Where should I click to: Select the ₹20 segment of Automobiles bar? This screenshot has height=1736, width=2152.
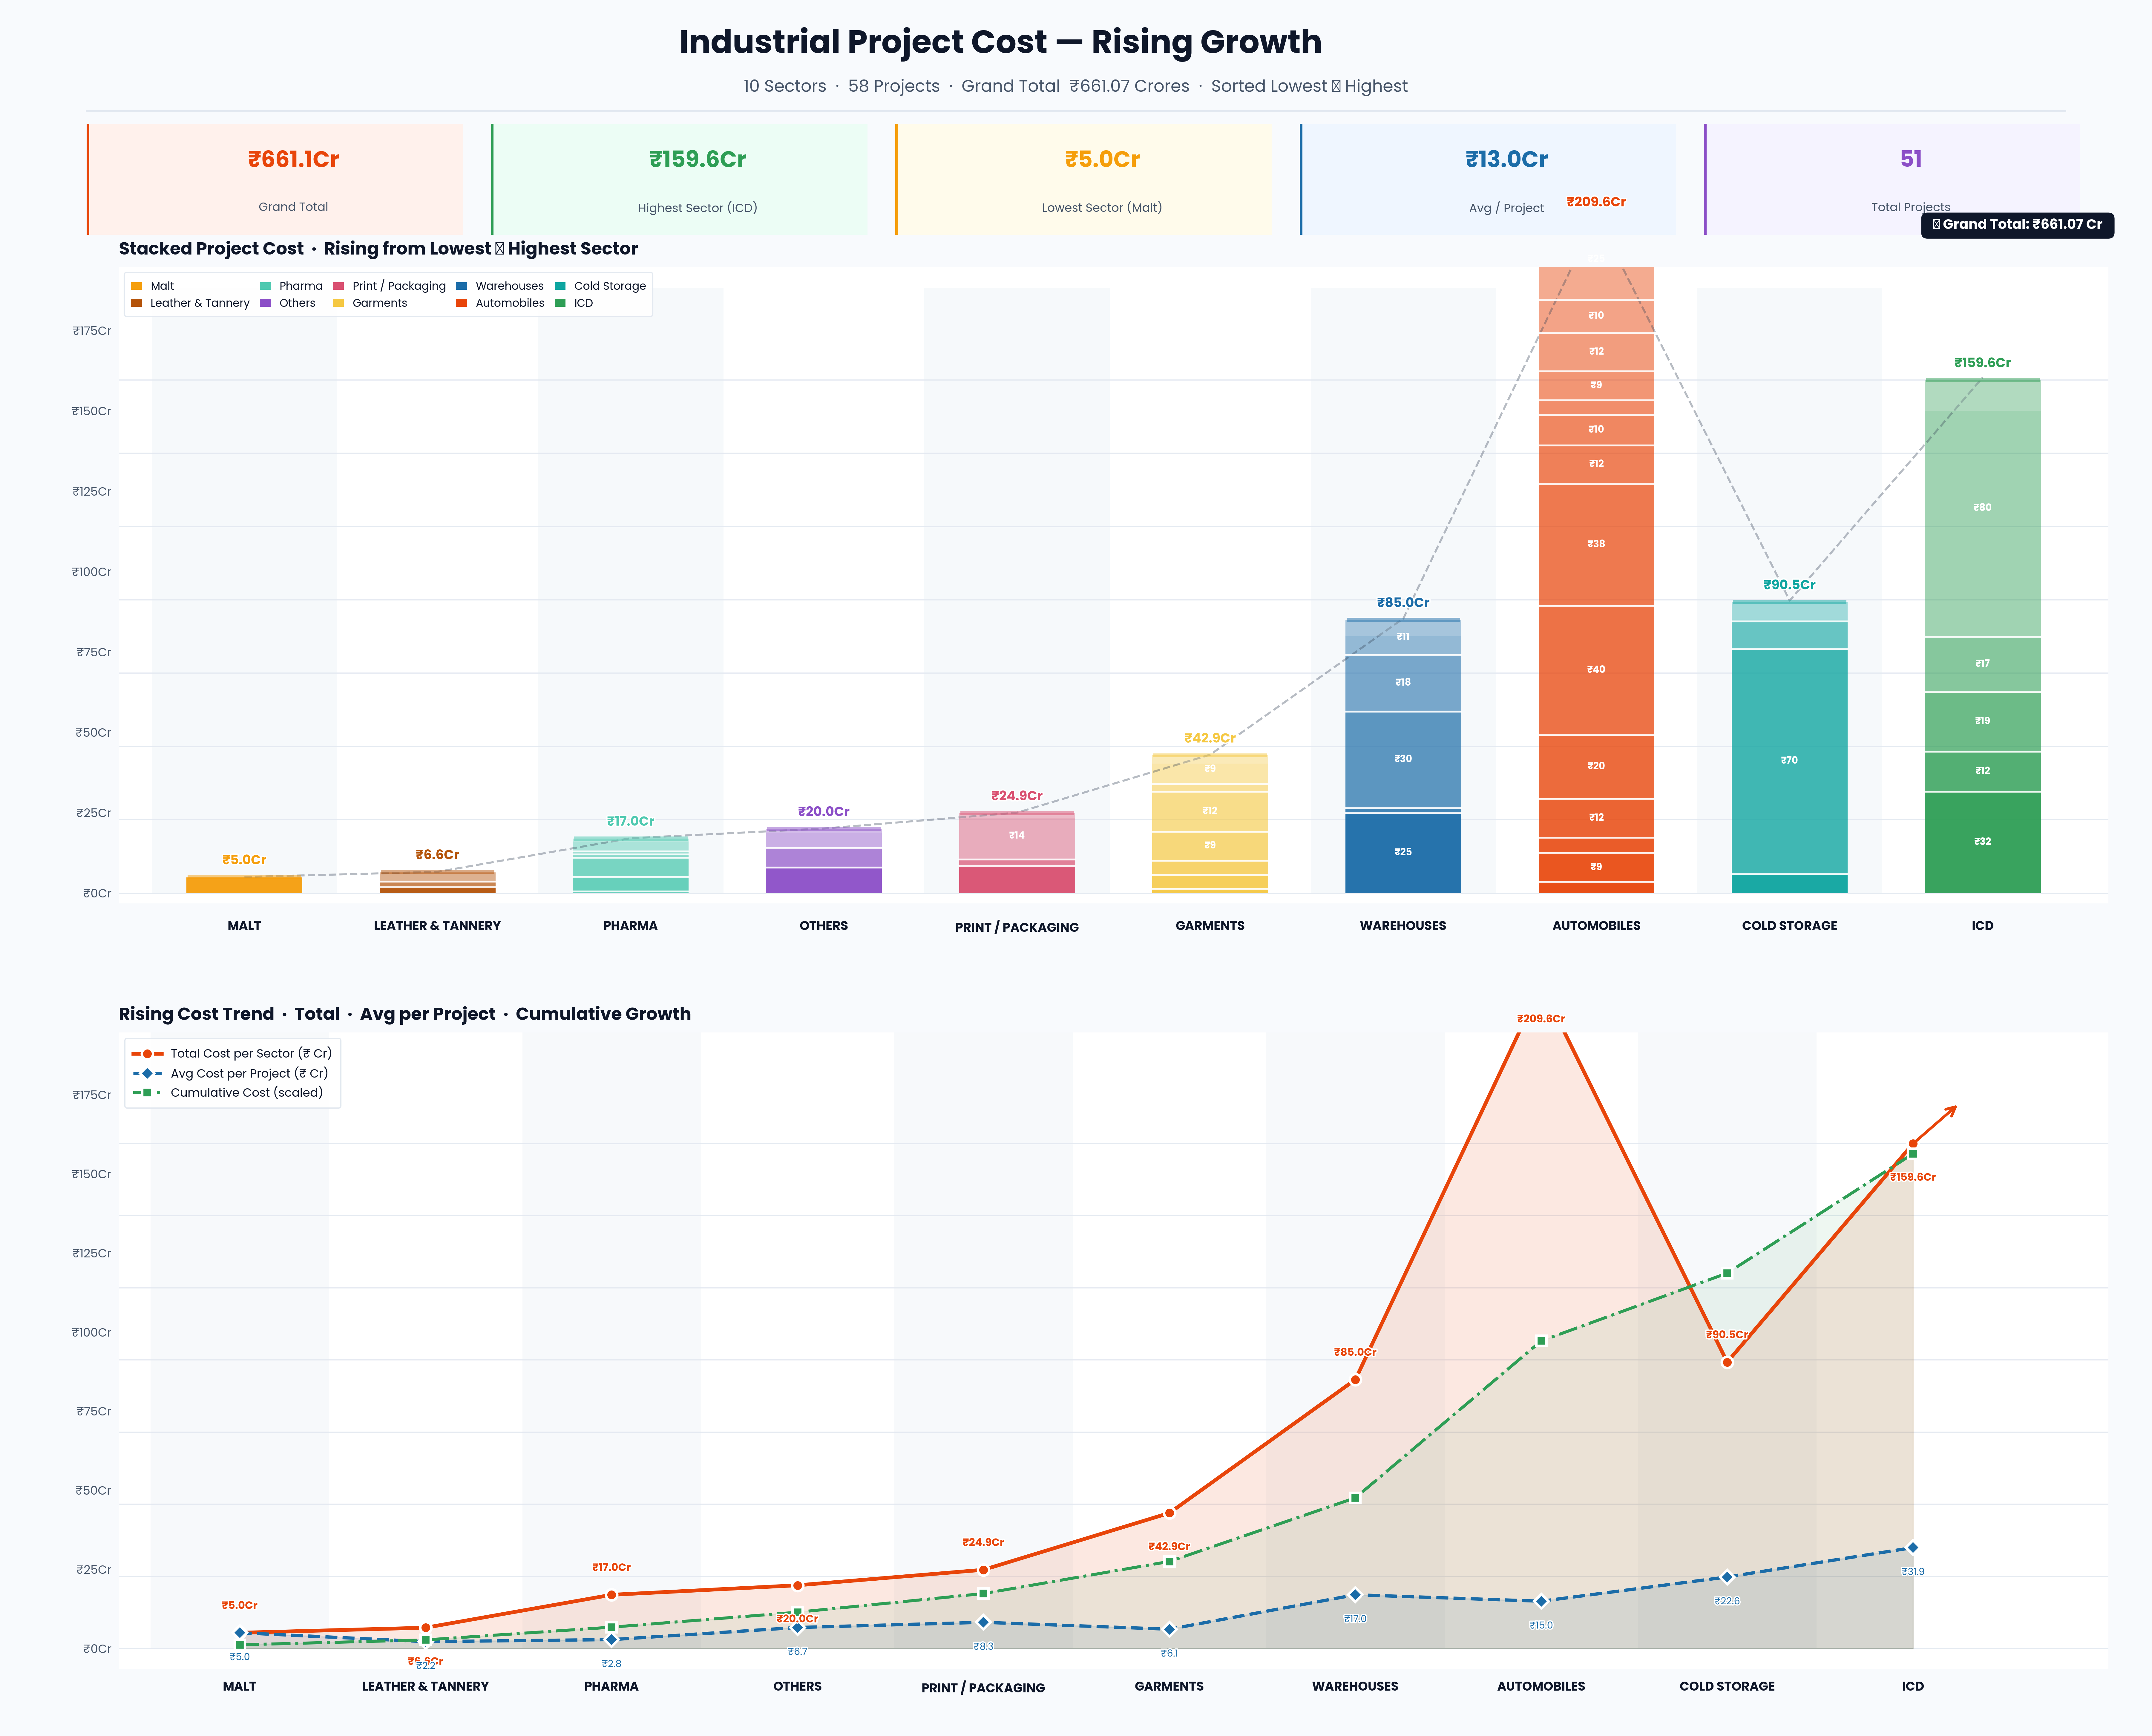(x=1596, y=767)
